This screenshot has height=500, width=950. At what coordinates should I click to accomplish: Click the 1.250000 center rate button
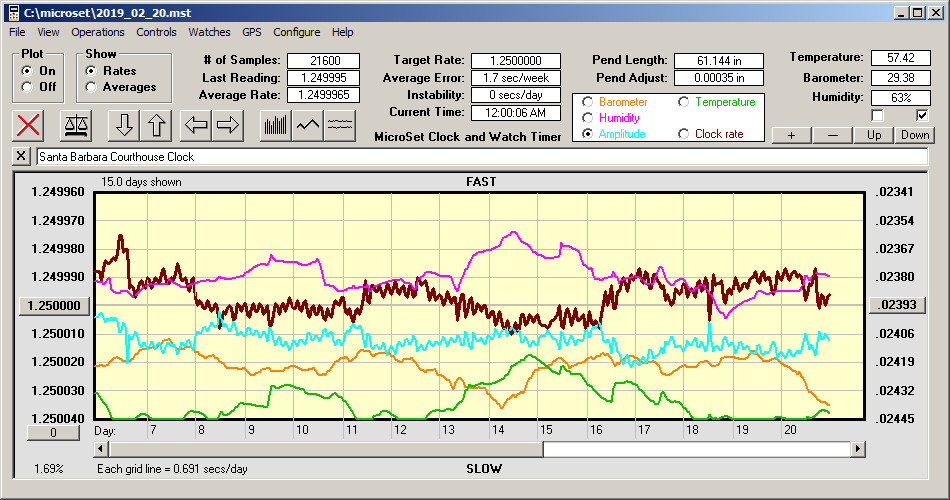point(55,305)
